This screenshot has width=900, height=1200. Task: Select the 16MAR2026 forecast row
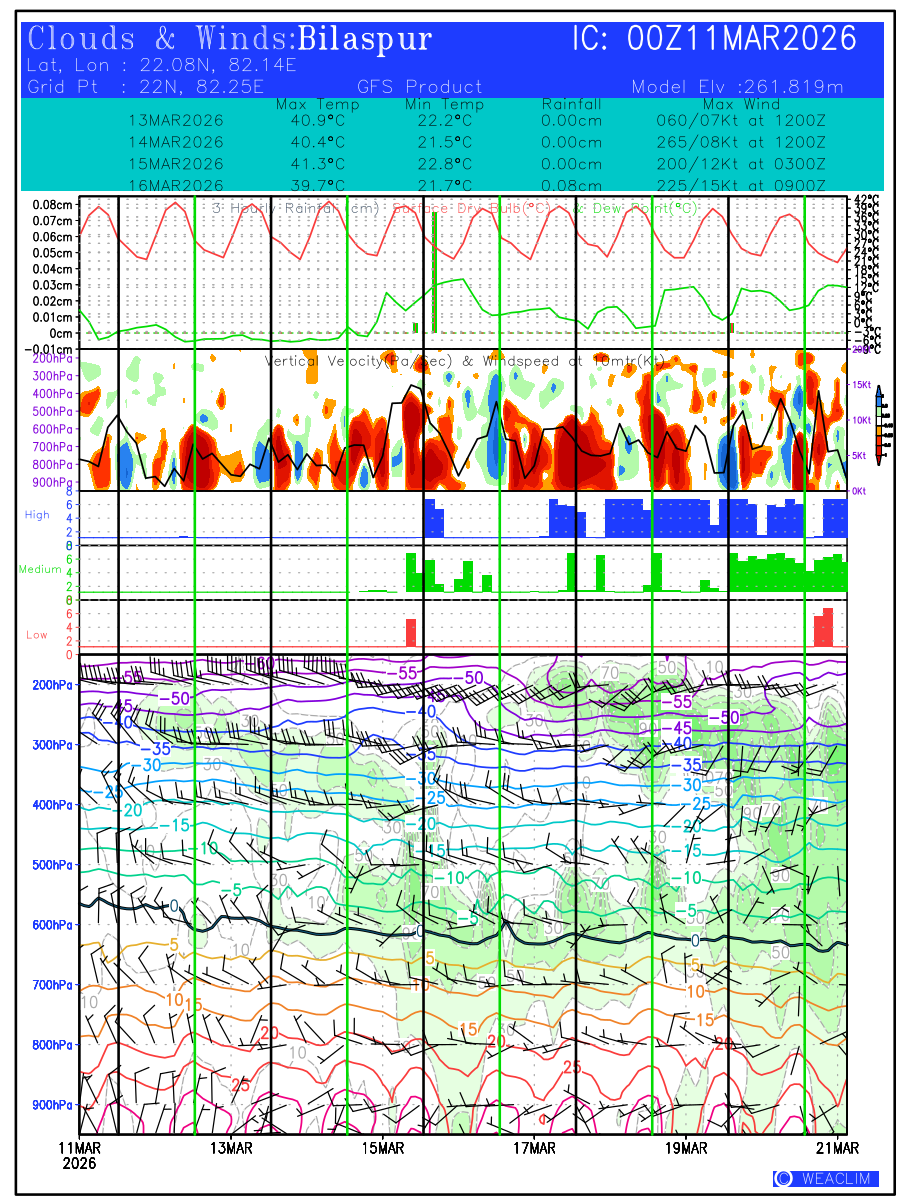(176, 185)
